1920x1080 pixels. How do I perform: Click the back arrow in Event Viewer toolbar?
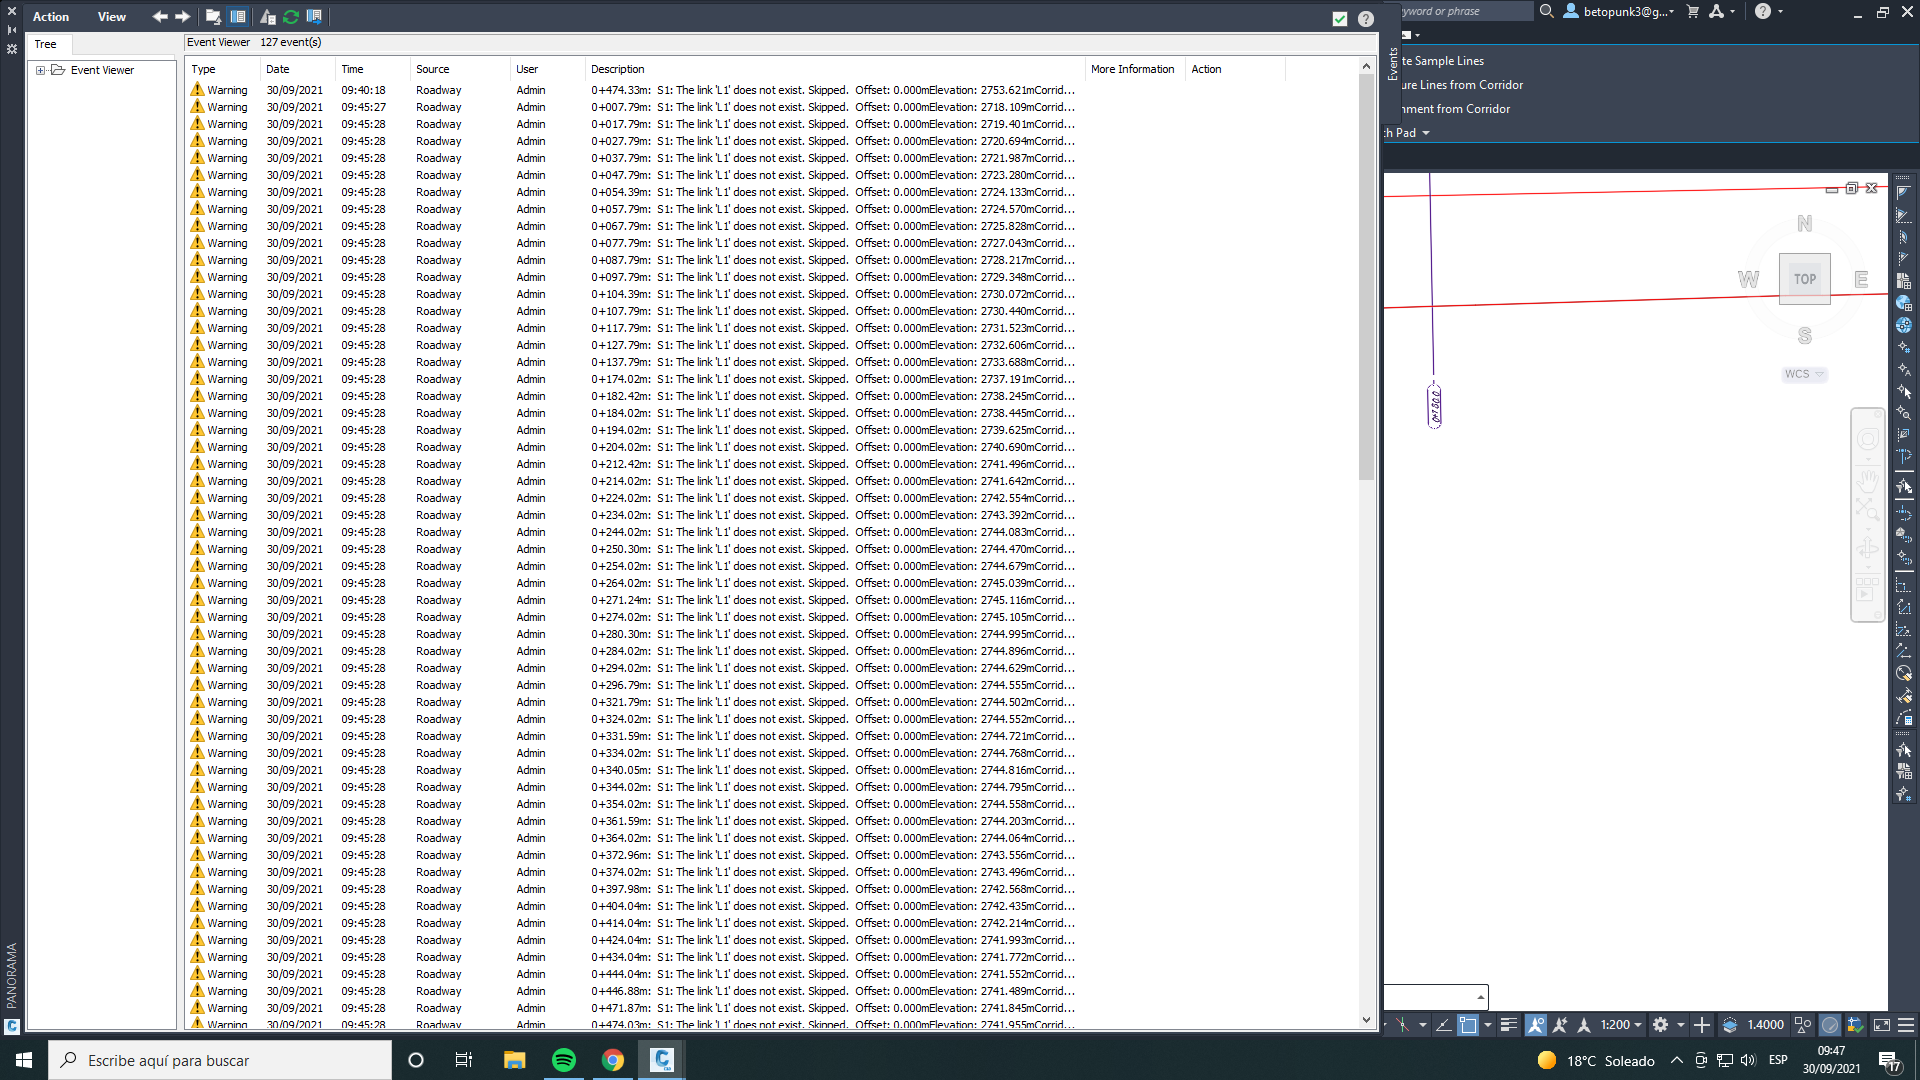tap(160, 17)
